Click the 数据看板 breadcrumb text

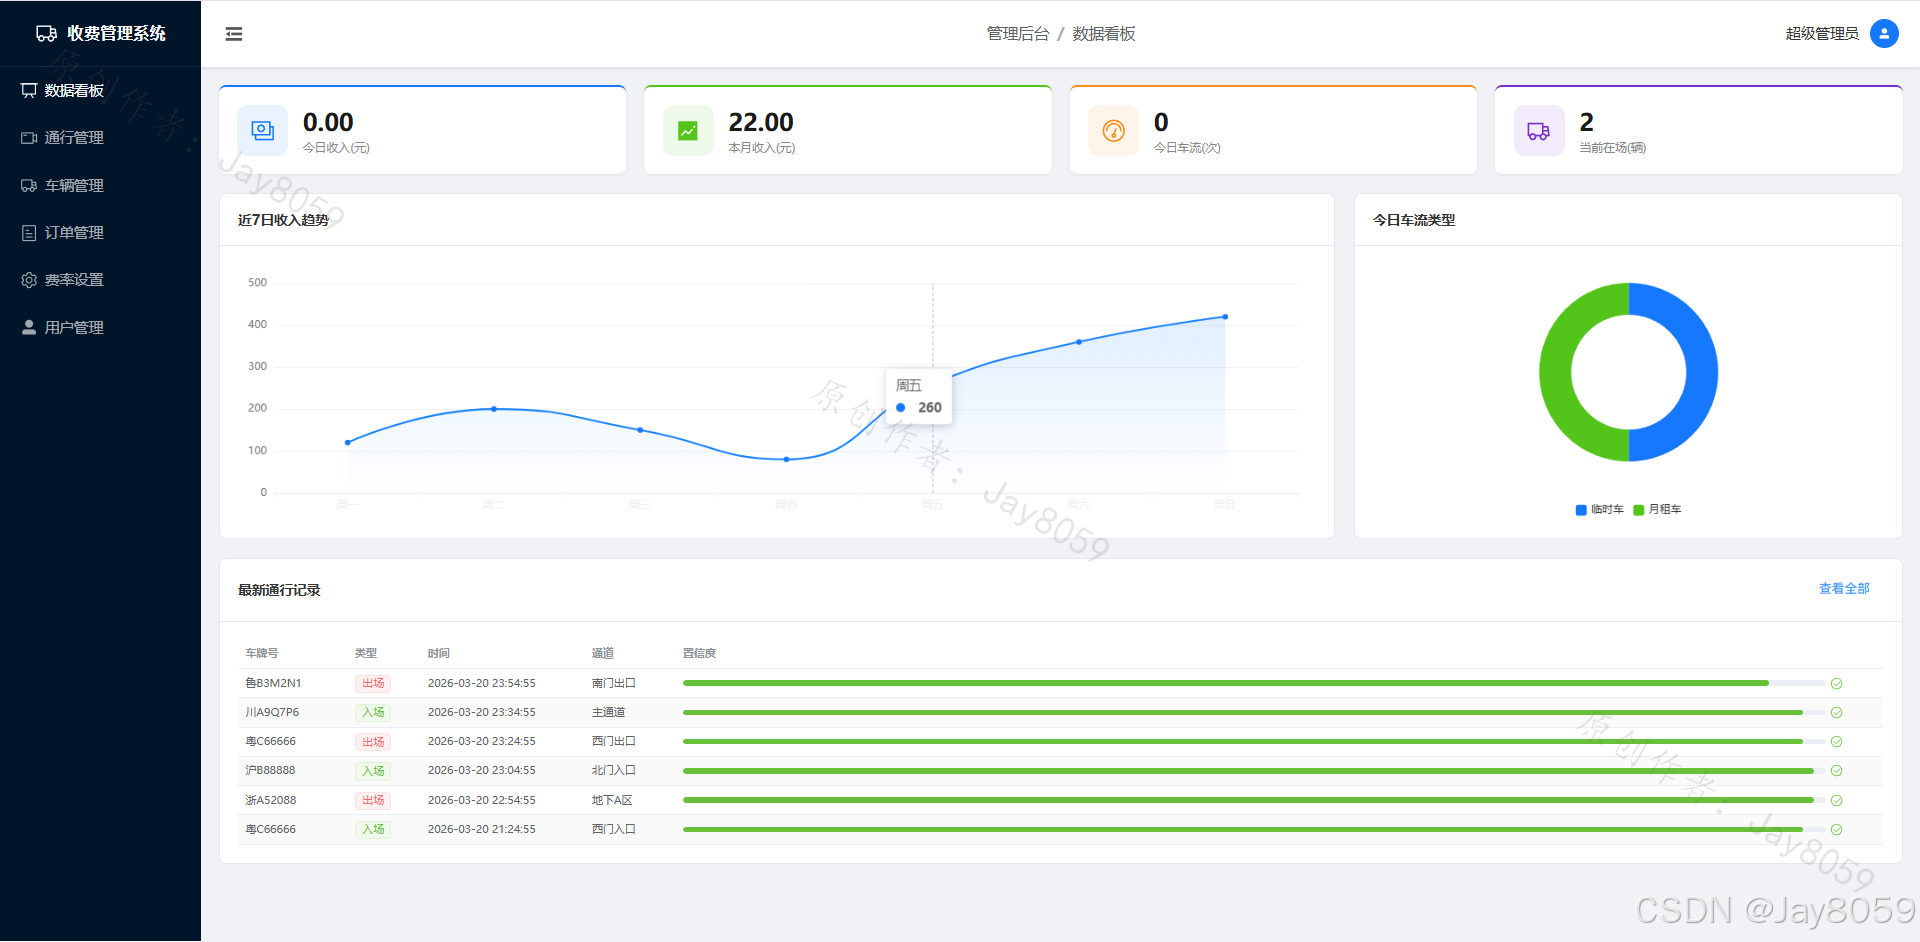[x=1104, y=34]
